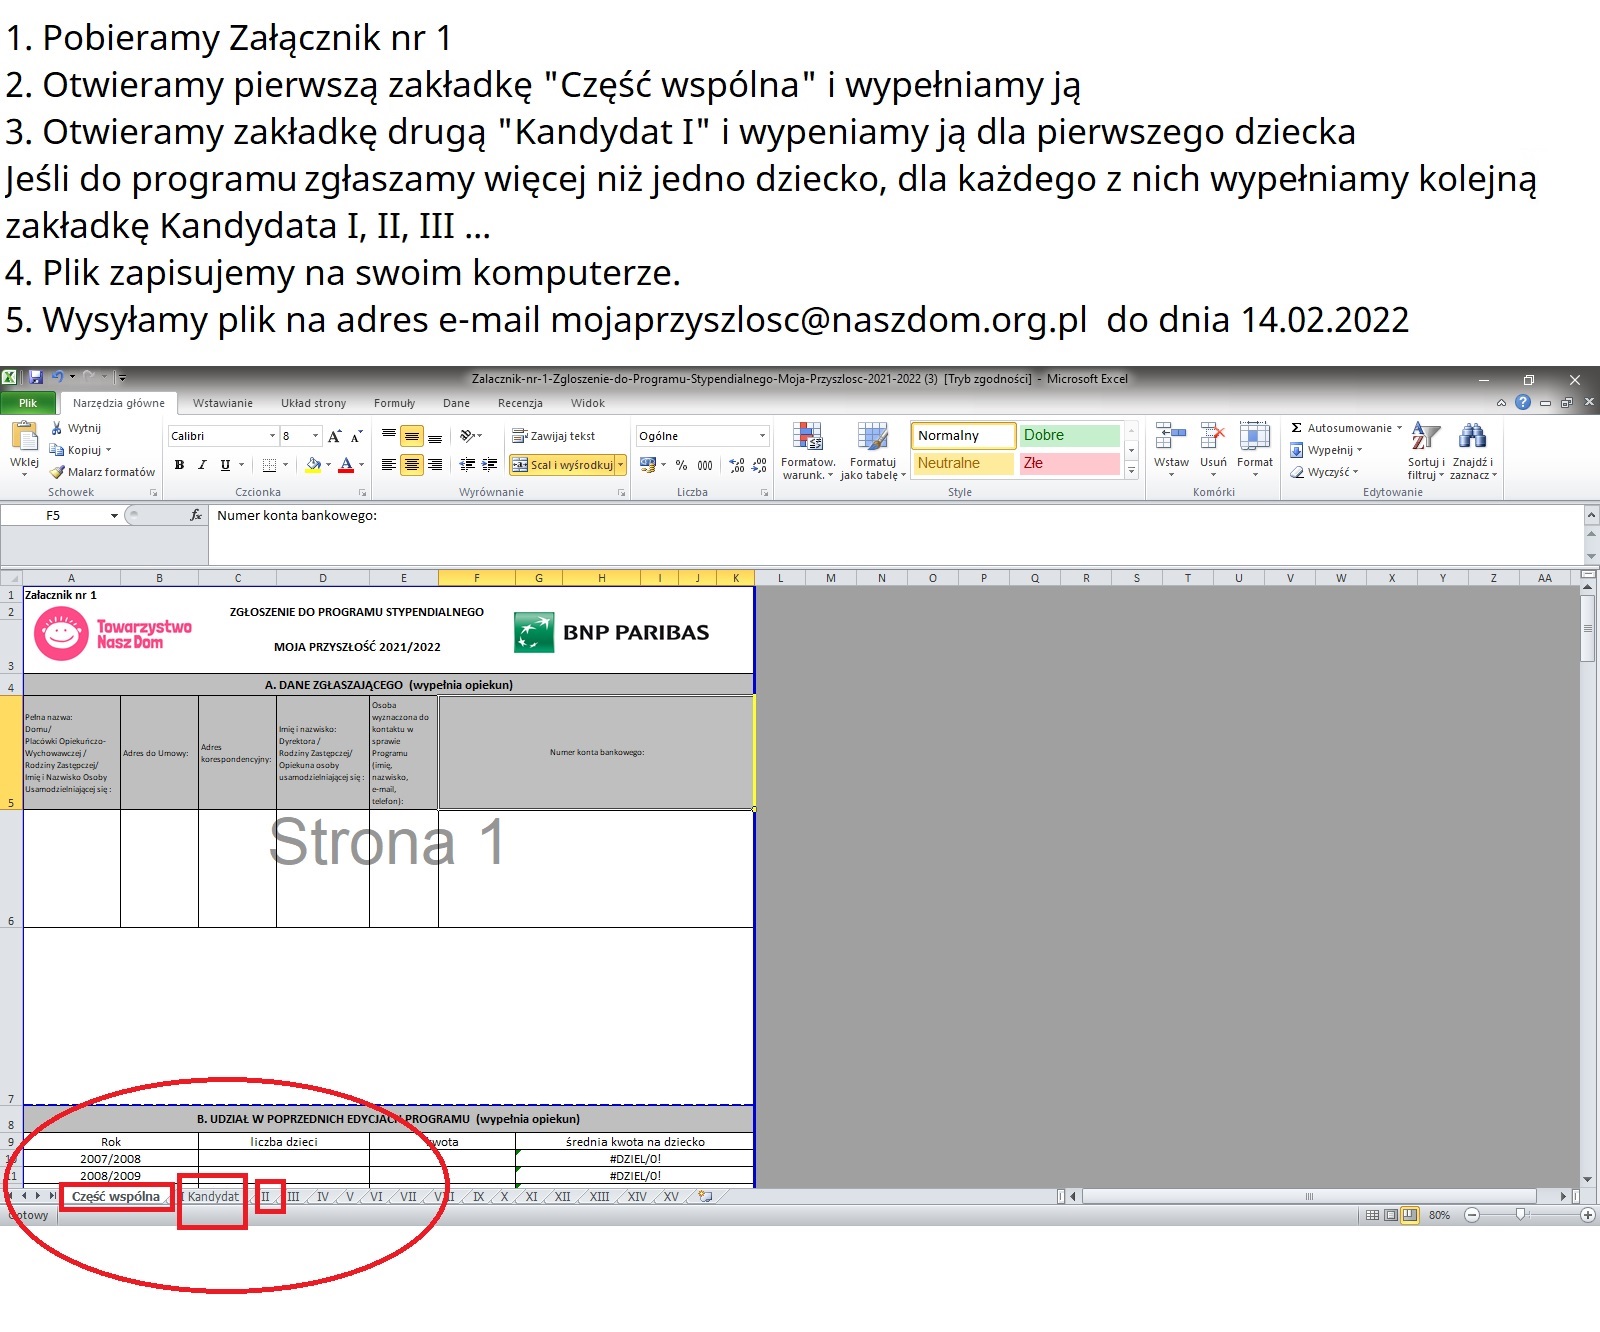Viewport: 1600px width, 1332px height.
Task: Click the zoom slider handle in status bar
Action: (x=1521, y=1214)
